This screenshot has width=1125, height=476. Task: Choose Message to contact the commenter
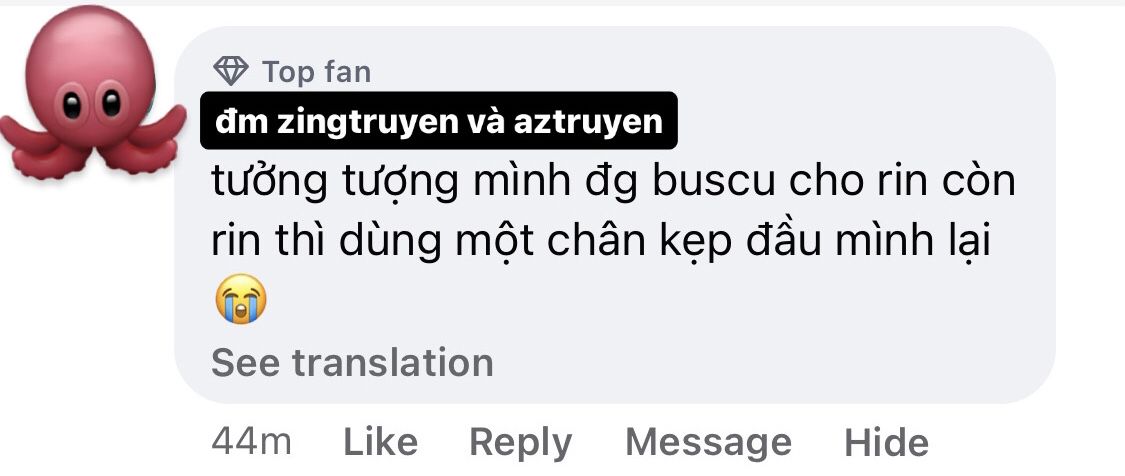point(708,442)
